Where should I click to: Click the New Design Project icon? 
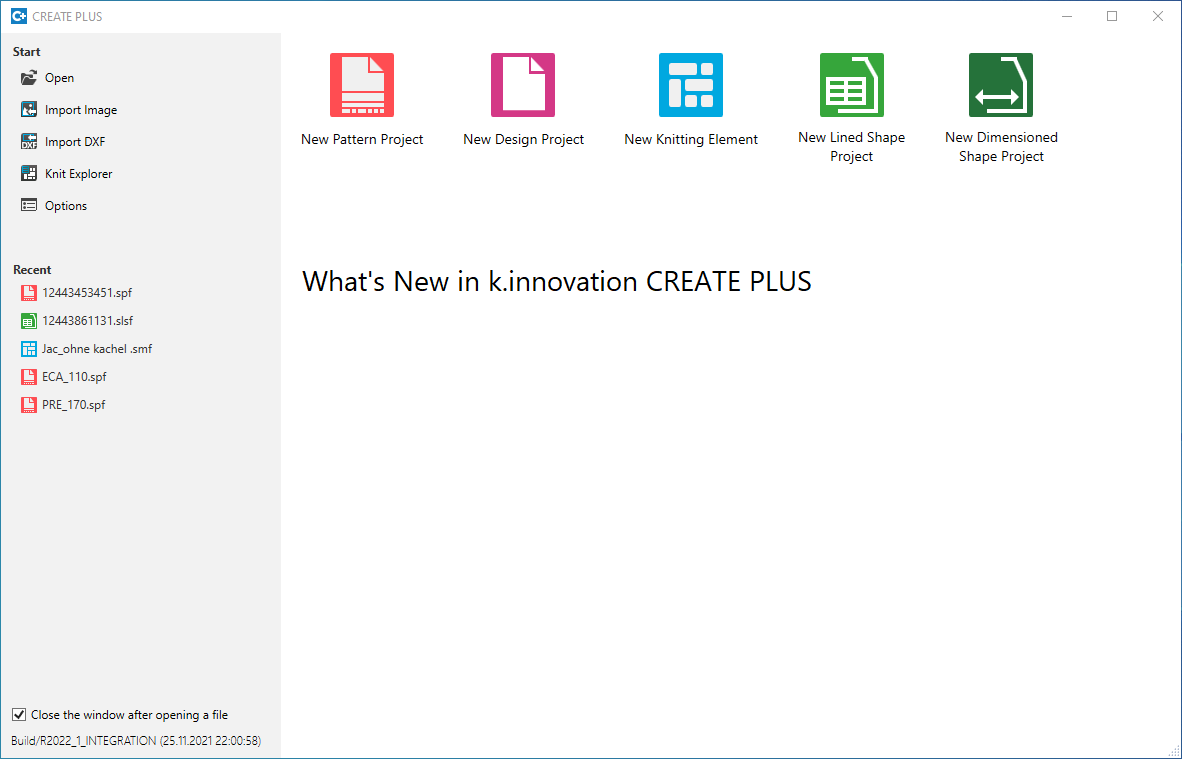(x=523, y=85)
